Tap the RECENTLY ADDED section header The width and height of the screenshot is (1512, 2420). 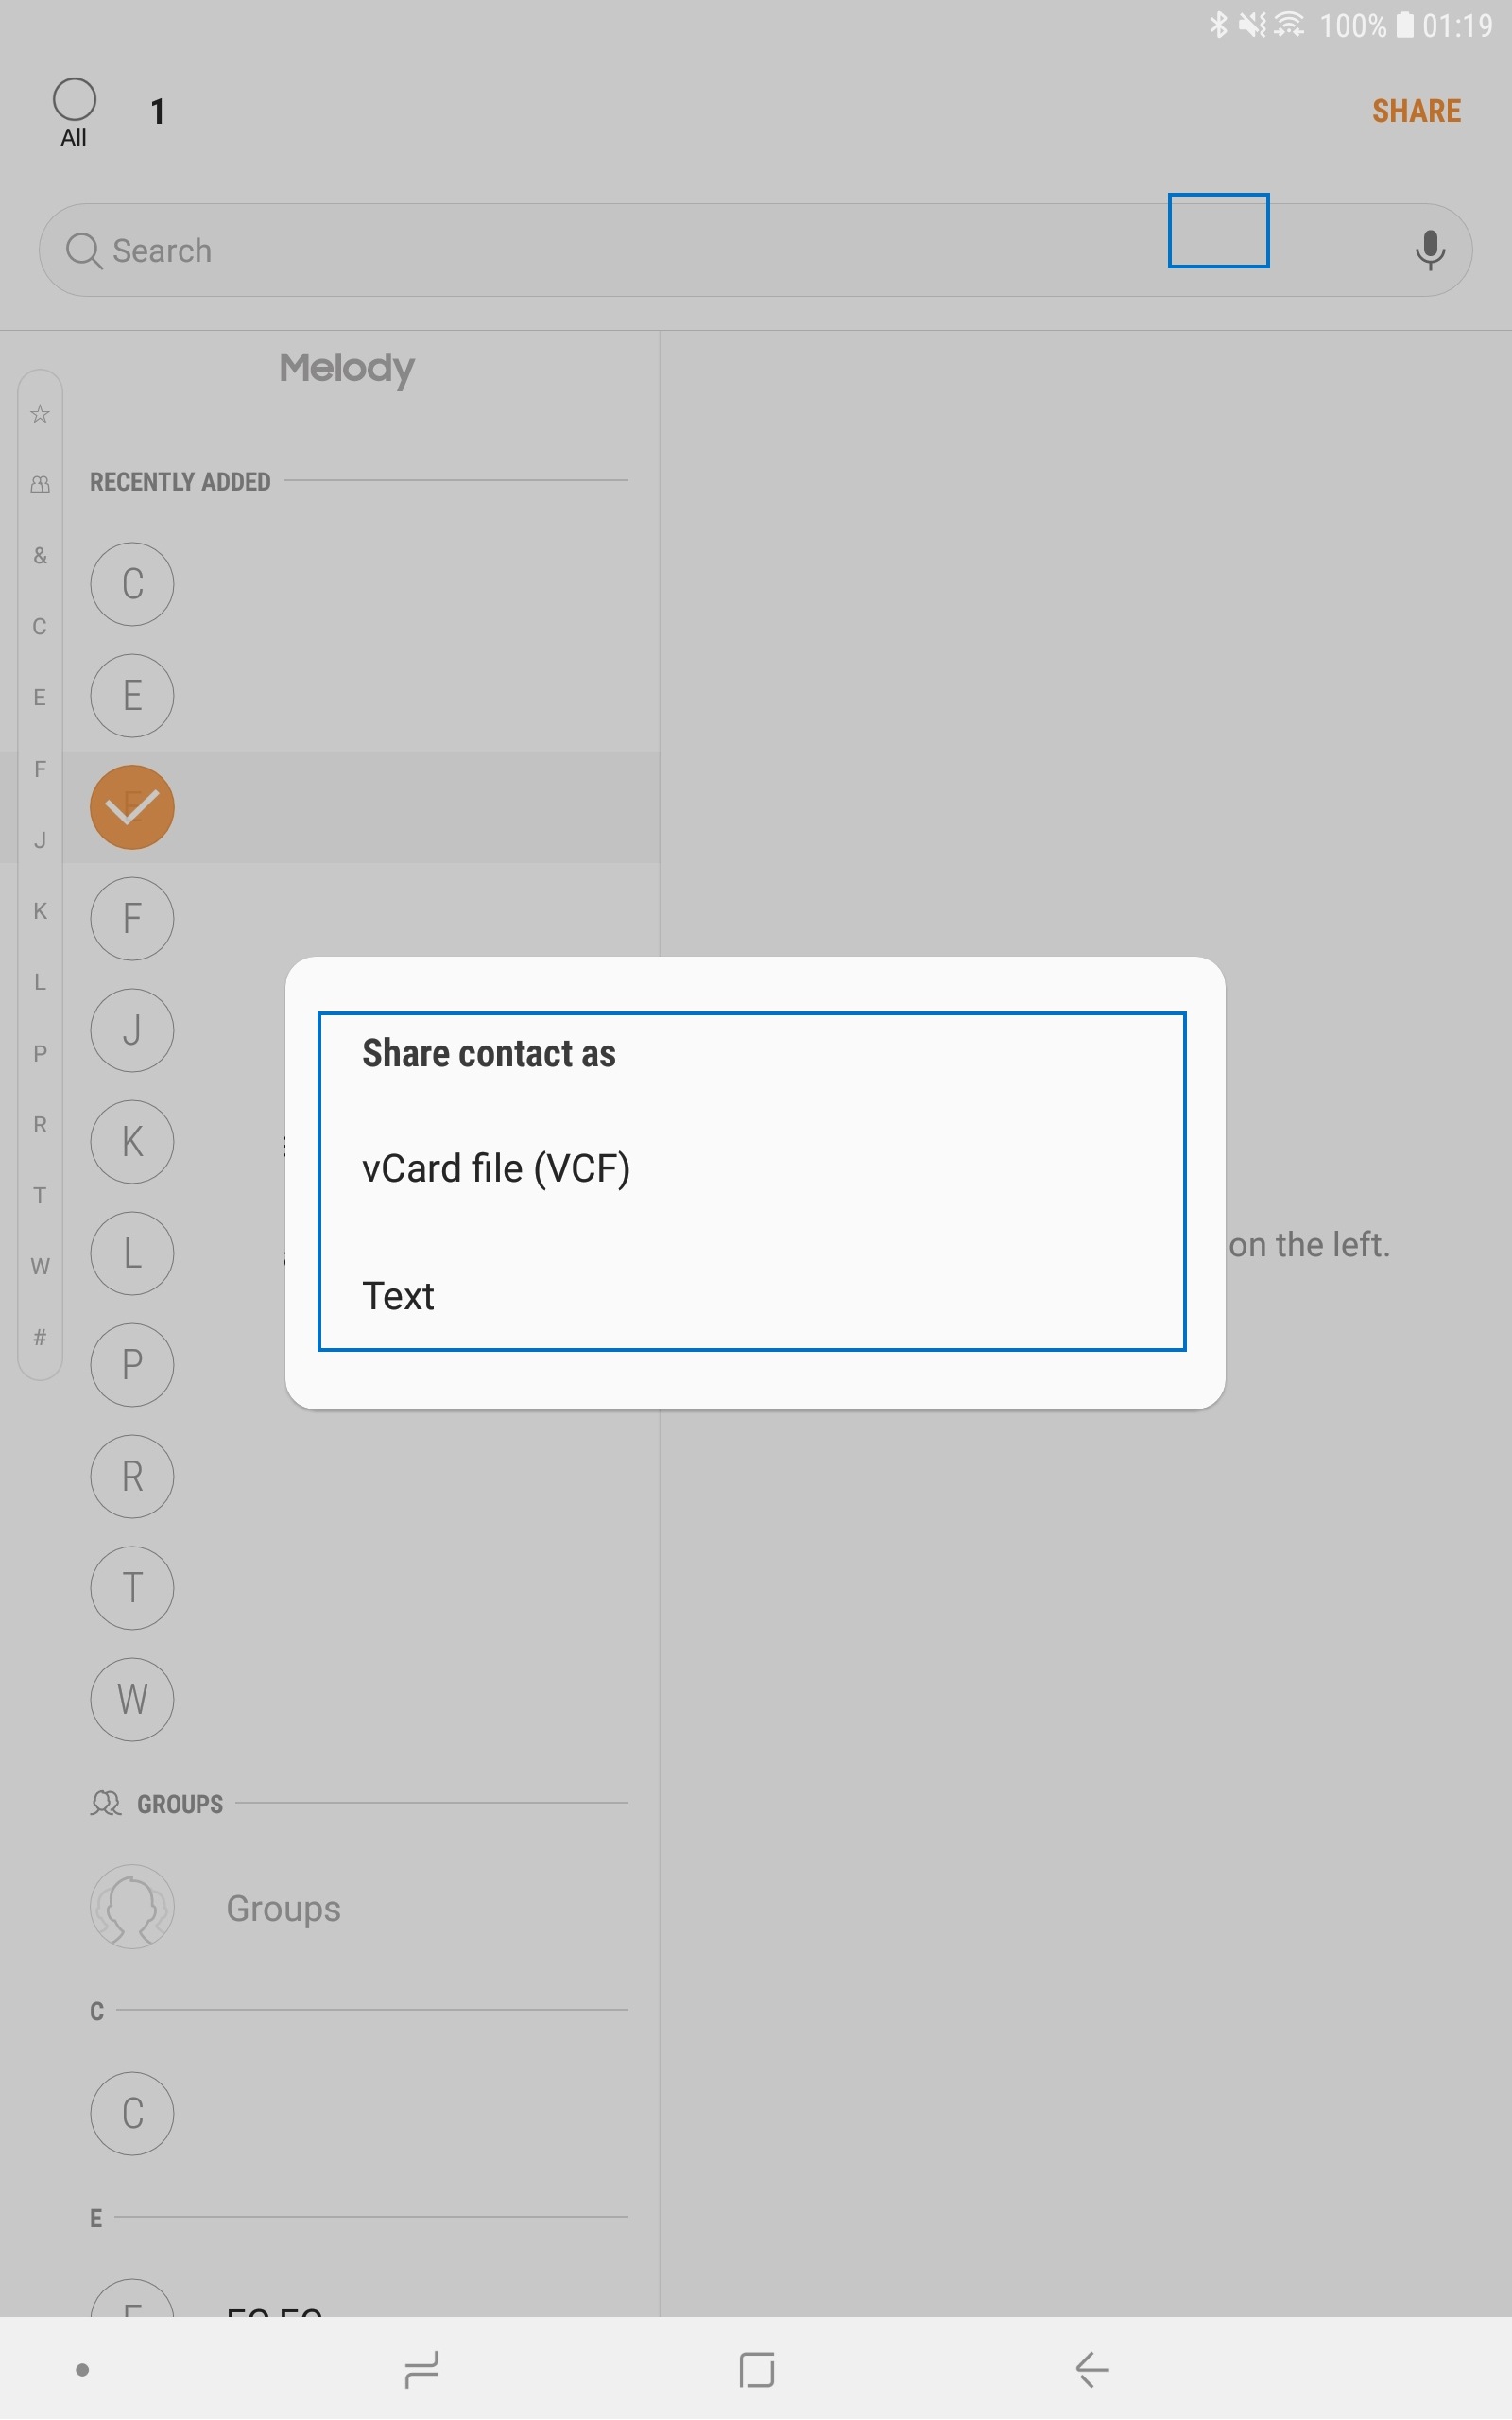click(180, 482)
